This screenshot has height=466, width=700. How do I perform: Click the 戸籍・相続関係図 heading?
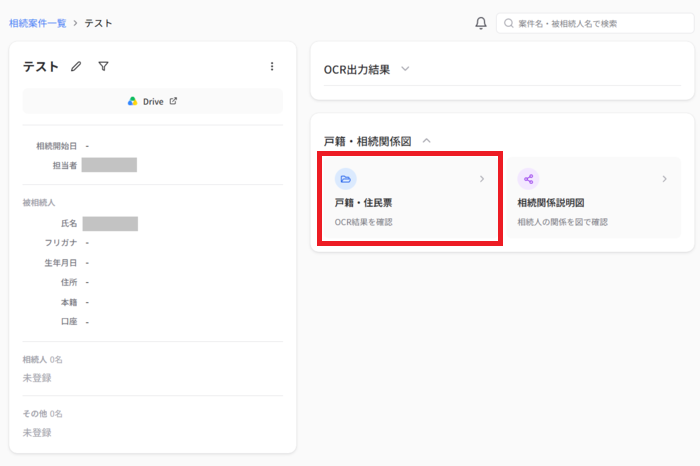(x=367, y=141)
